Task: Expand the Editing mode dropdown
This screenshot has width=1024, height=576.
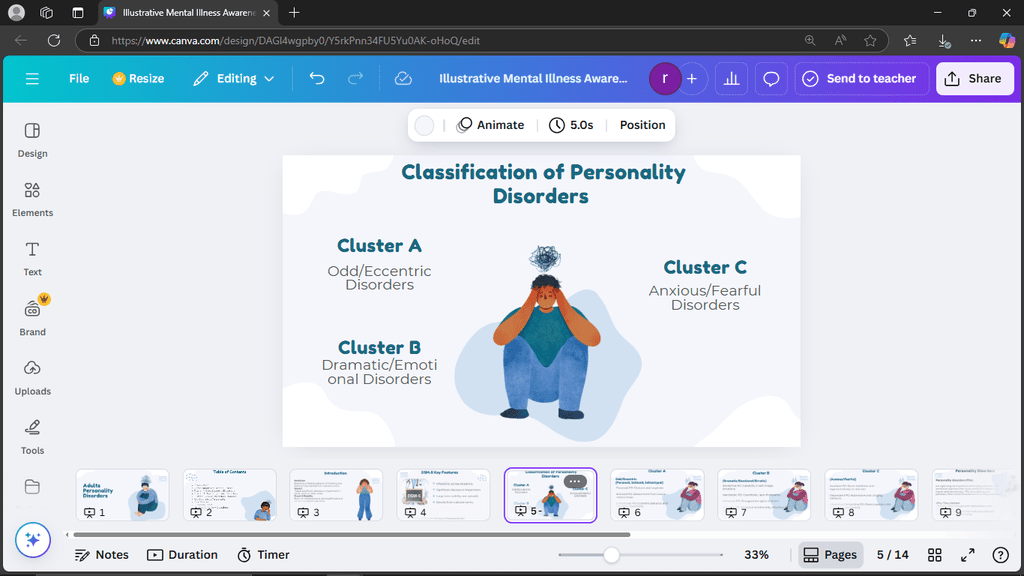Action: point(233,78)
